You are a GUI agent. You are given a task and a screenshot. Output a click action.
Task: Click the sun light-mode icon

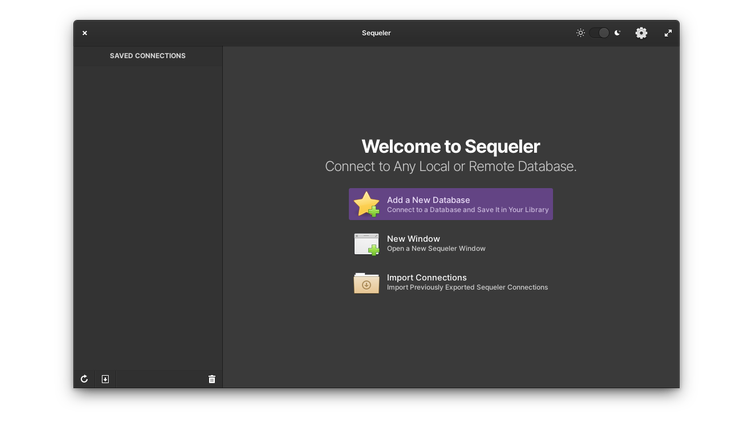580,33
